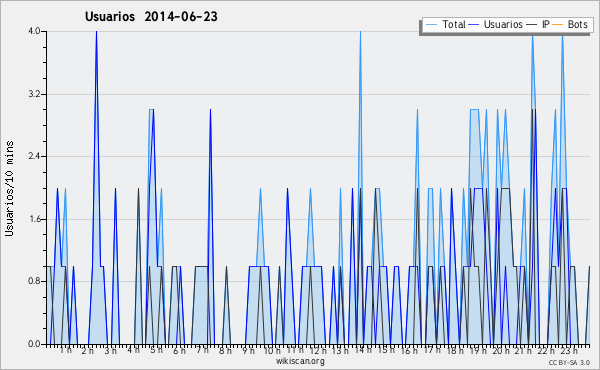Click the light blue Total legend line
Screen dimensions: 600x370
(431, 25)
